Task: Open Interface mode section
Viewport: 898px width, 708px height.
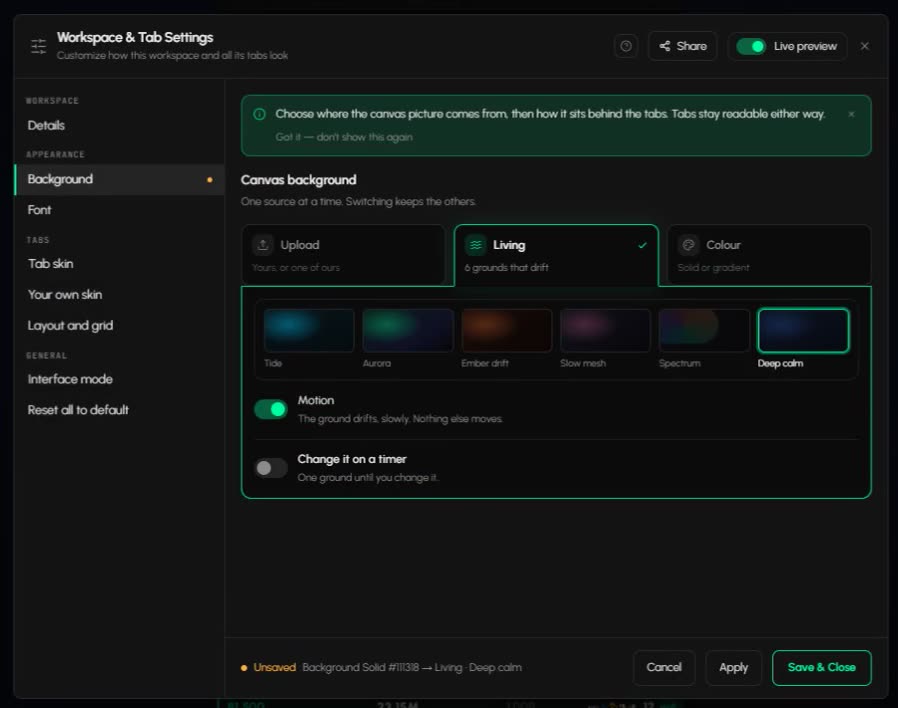Action: pos(119,379)
